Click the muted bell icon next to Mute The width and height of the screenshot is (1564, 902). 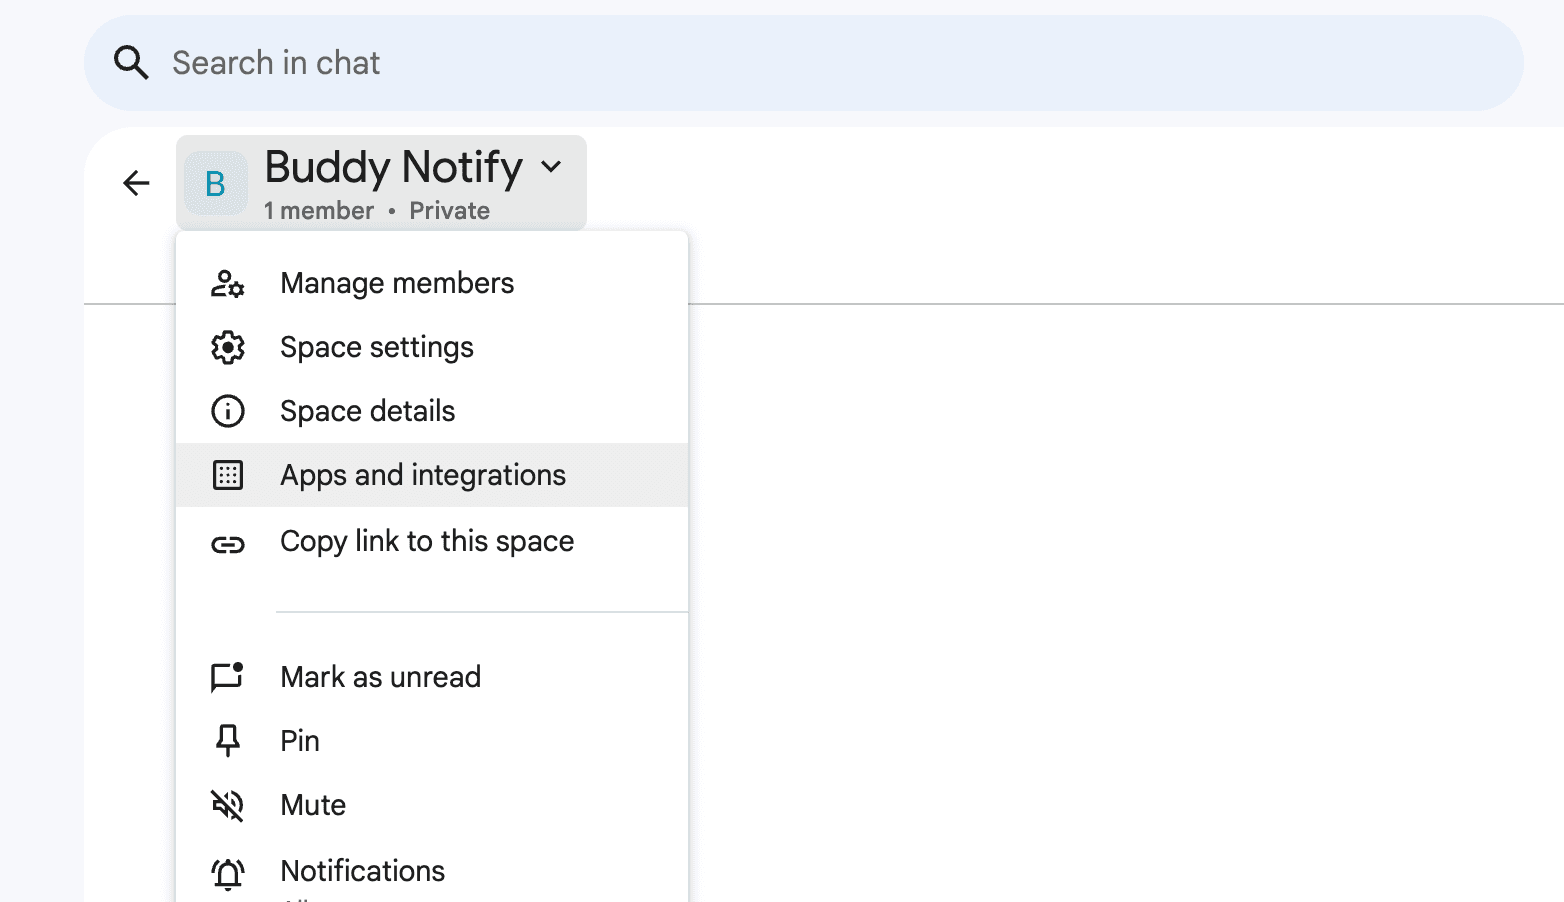(x=228, y=805)
